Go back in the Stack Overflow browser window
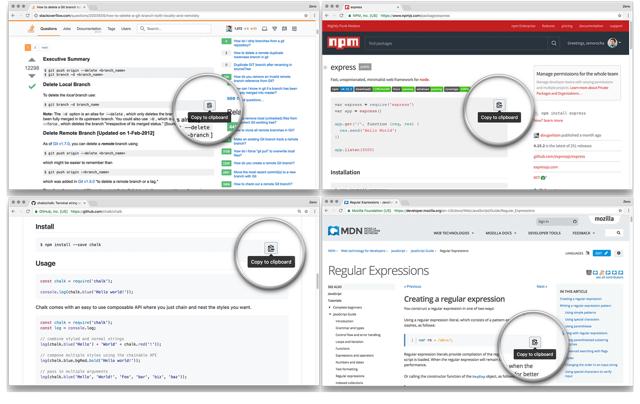The image size is (640, 404). [13, 16]
